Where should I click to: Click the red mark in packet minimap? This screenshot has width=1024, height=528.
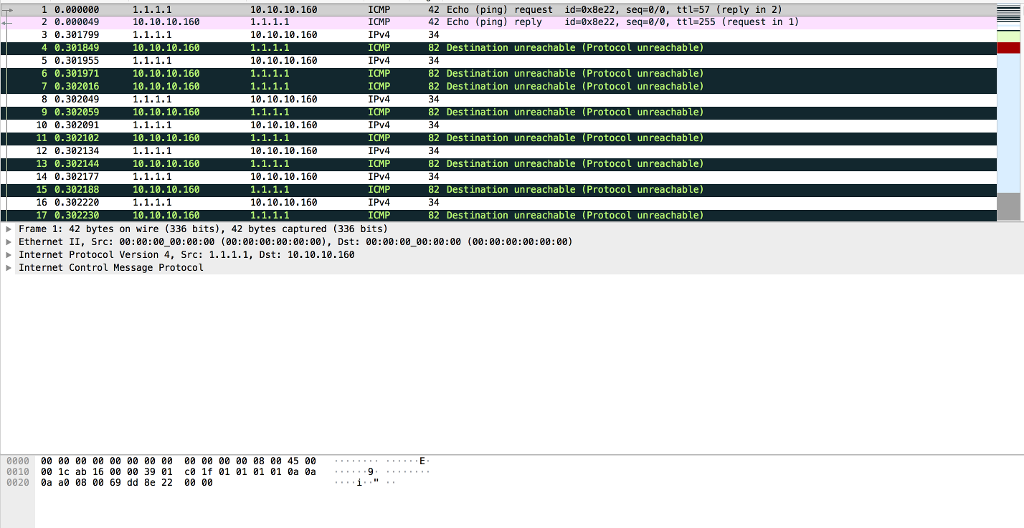[1009, 48]
